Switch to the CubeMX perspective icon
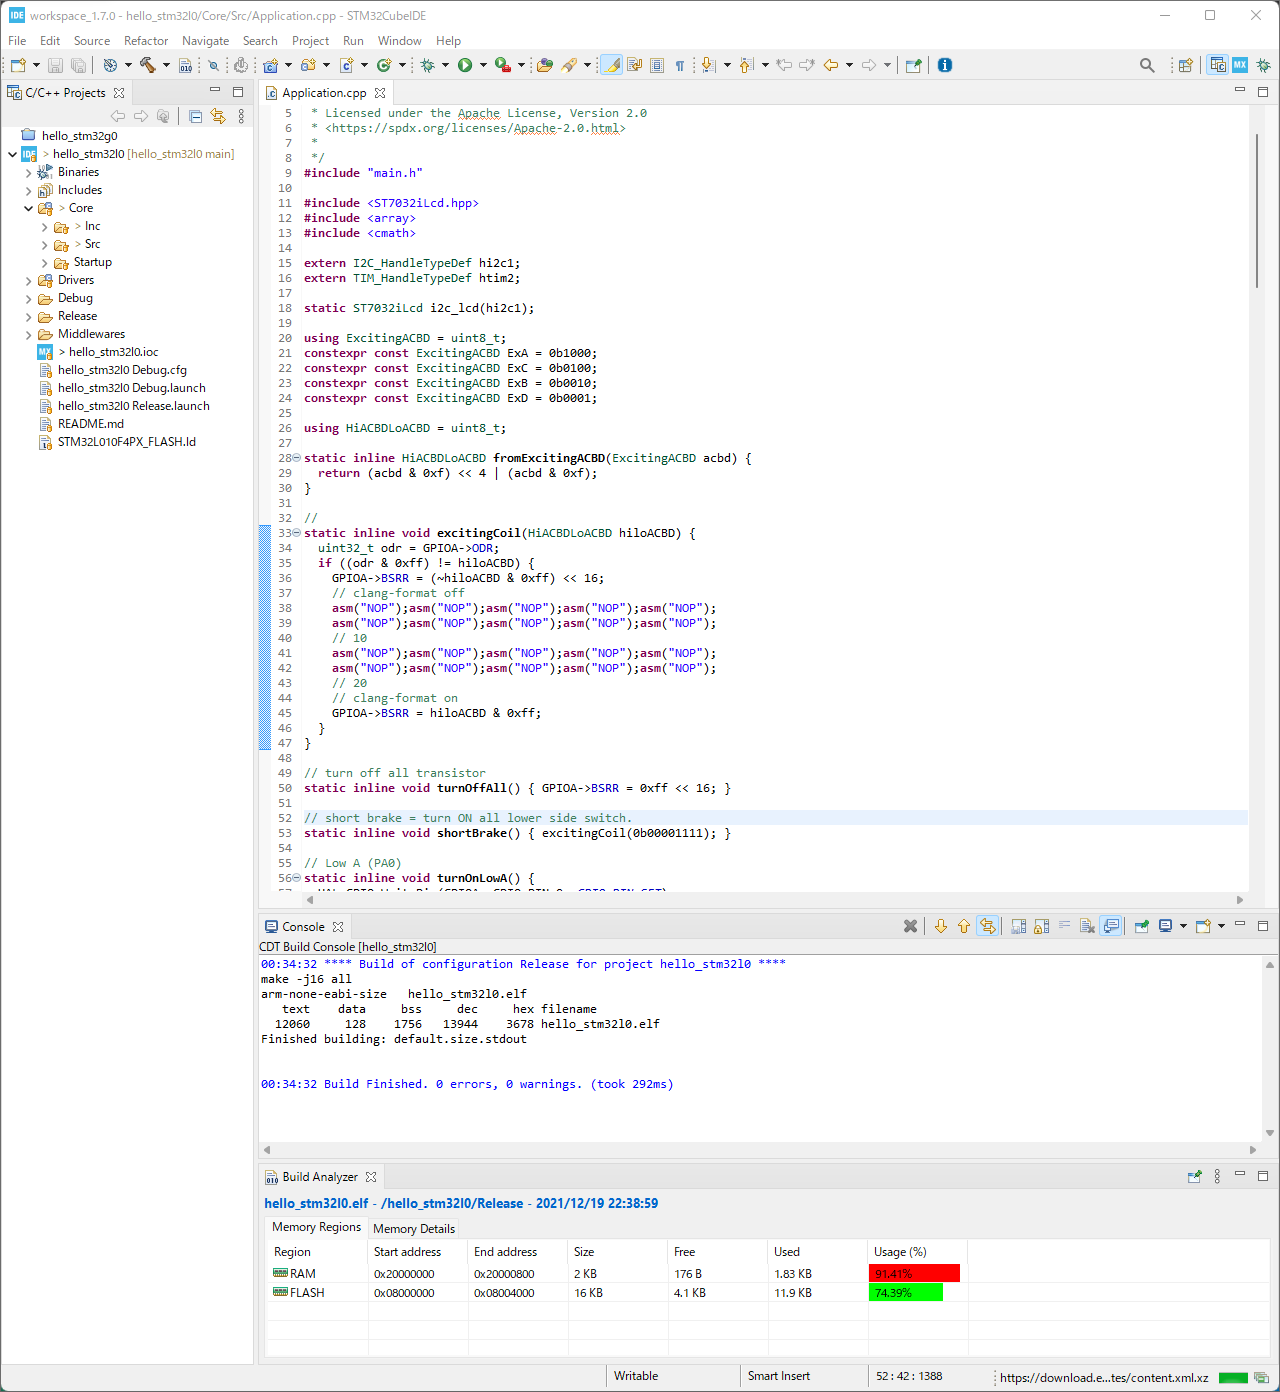This screenshot has height=1392, width=1280. (x=1240, y=65)
